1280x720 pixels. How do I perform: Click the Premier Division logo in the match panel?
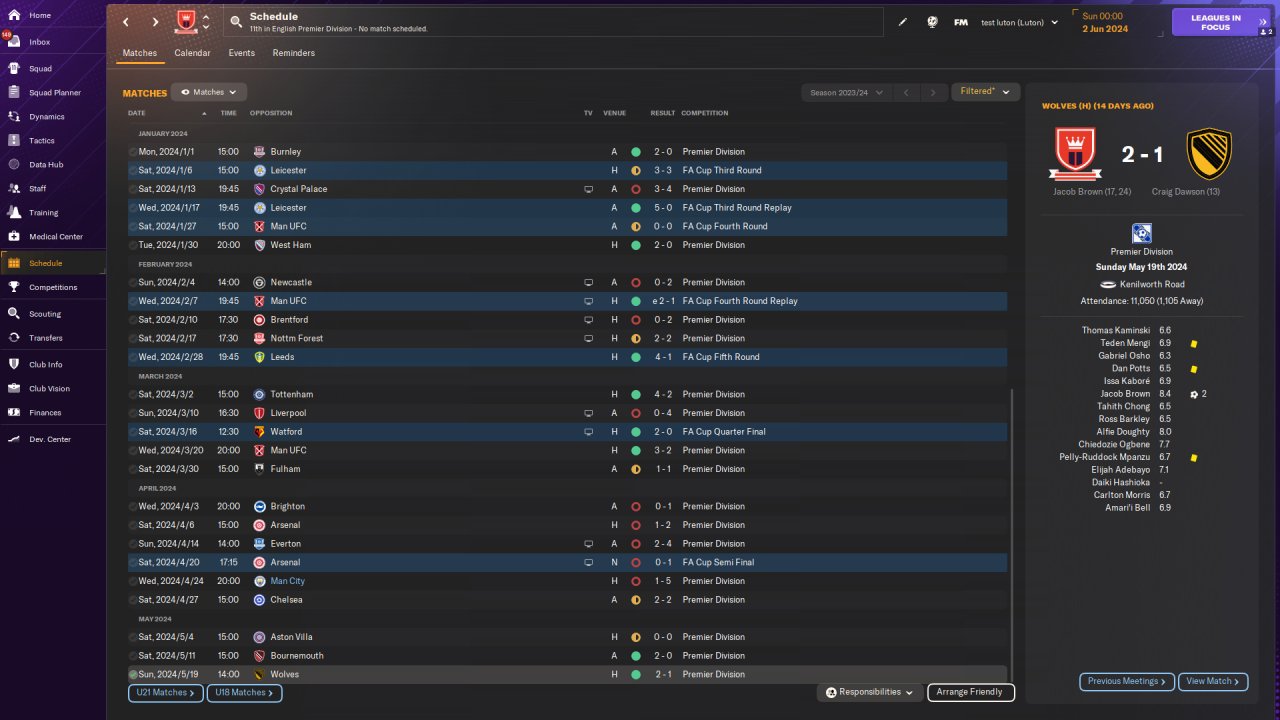tap(1141, 233)
